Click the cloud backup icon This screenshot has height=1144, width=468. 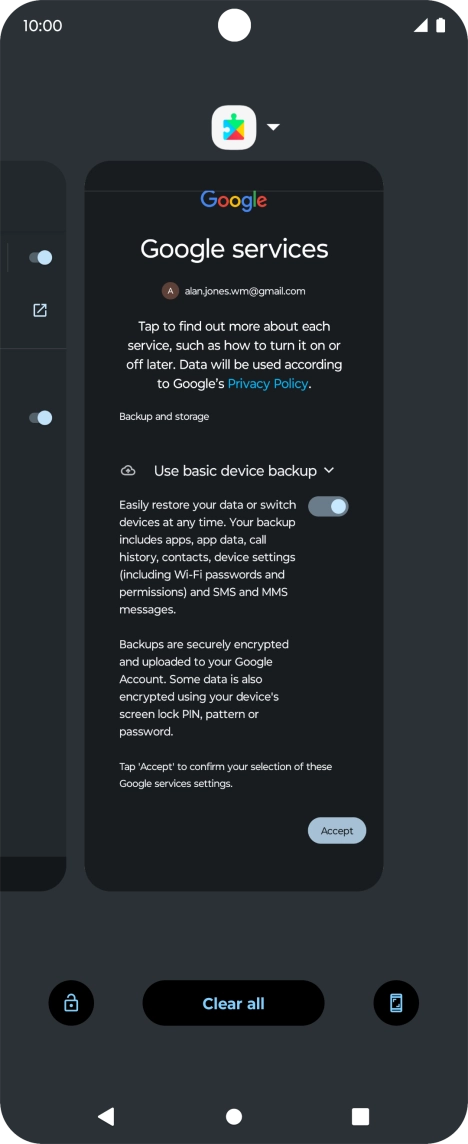(128, 471)
